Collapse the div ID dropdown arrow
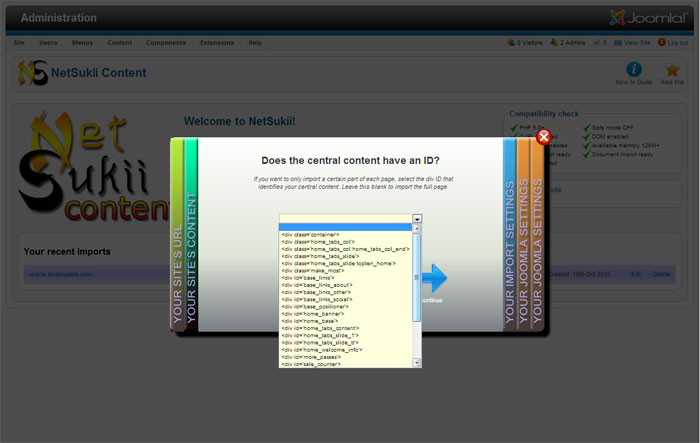This screenshot has width=700, height=443. point(417,218)
